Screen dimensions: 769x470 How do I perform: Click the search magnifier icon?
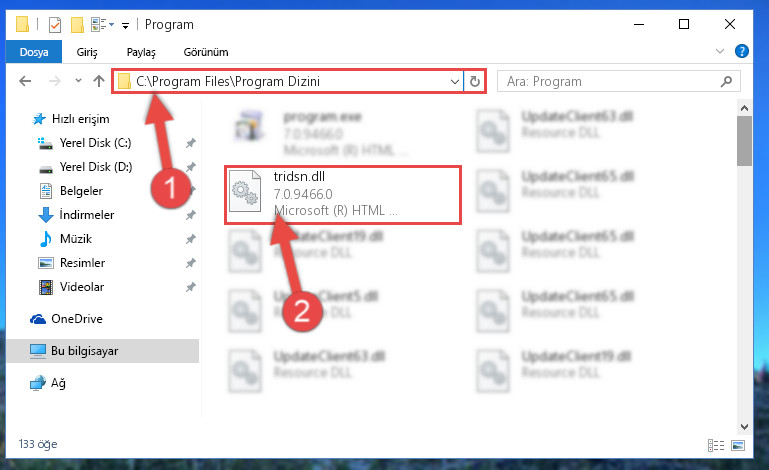tap(726, 81)
